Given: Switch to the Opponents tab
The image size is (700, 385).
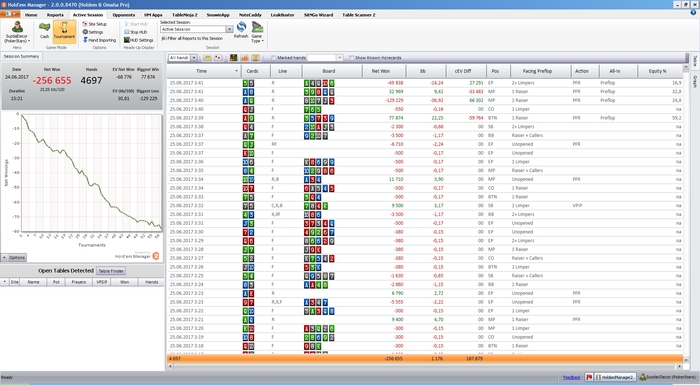Looking at the screenshot, I should (x=124, y=15).
